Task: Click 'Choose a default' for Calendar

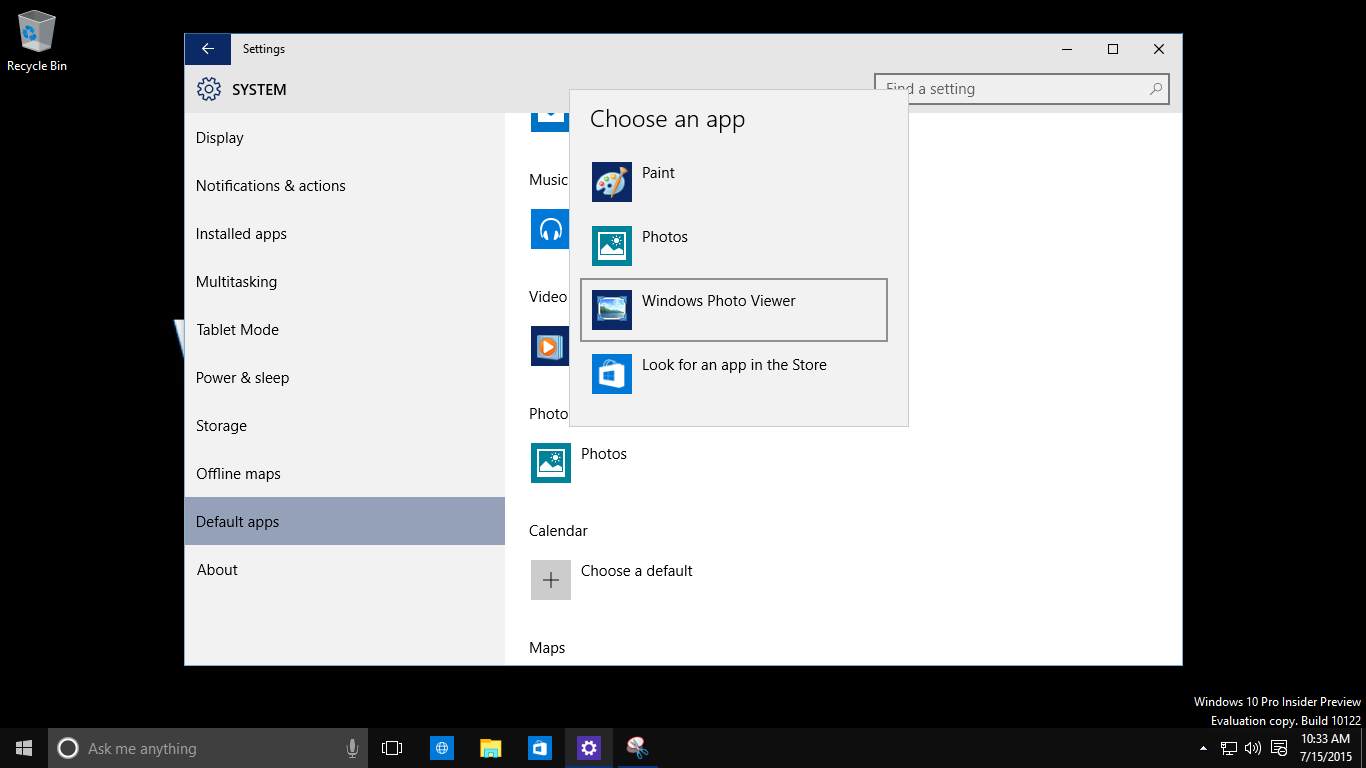Action: pyautogui.click(x=637, y=571)
